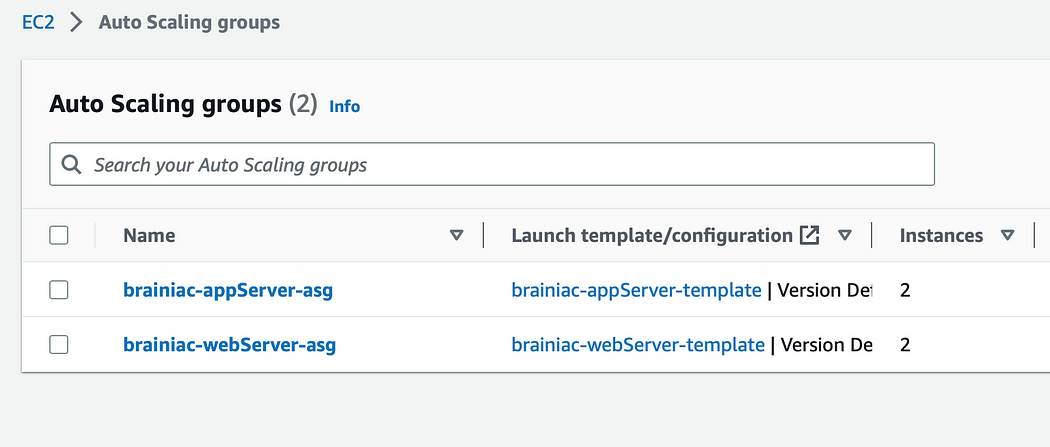This screenshot has width=1050, height=447.
Task: Sort by the Instances column arrow
Action: (x=1007, y=236)
